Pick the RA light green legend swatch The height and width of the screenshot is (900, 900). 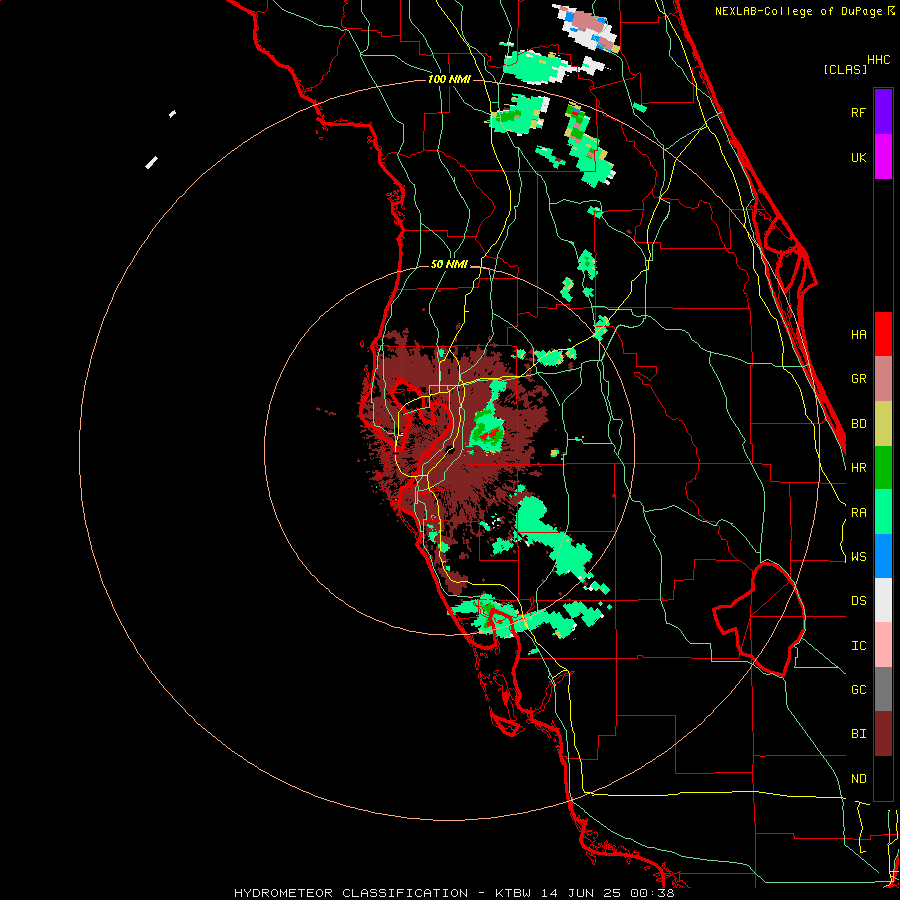(883, 512)
